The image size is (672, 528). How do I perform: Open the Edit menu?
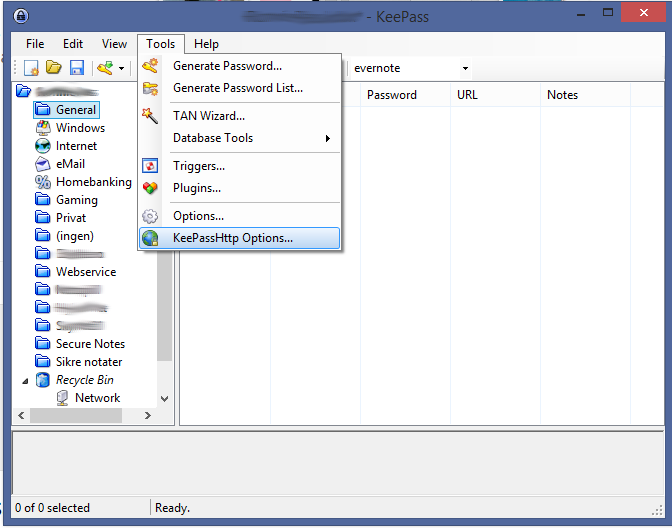(x=73, y=44)
